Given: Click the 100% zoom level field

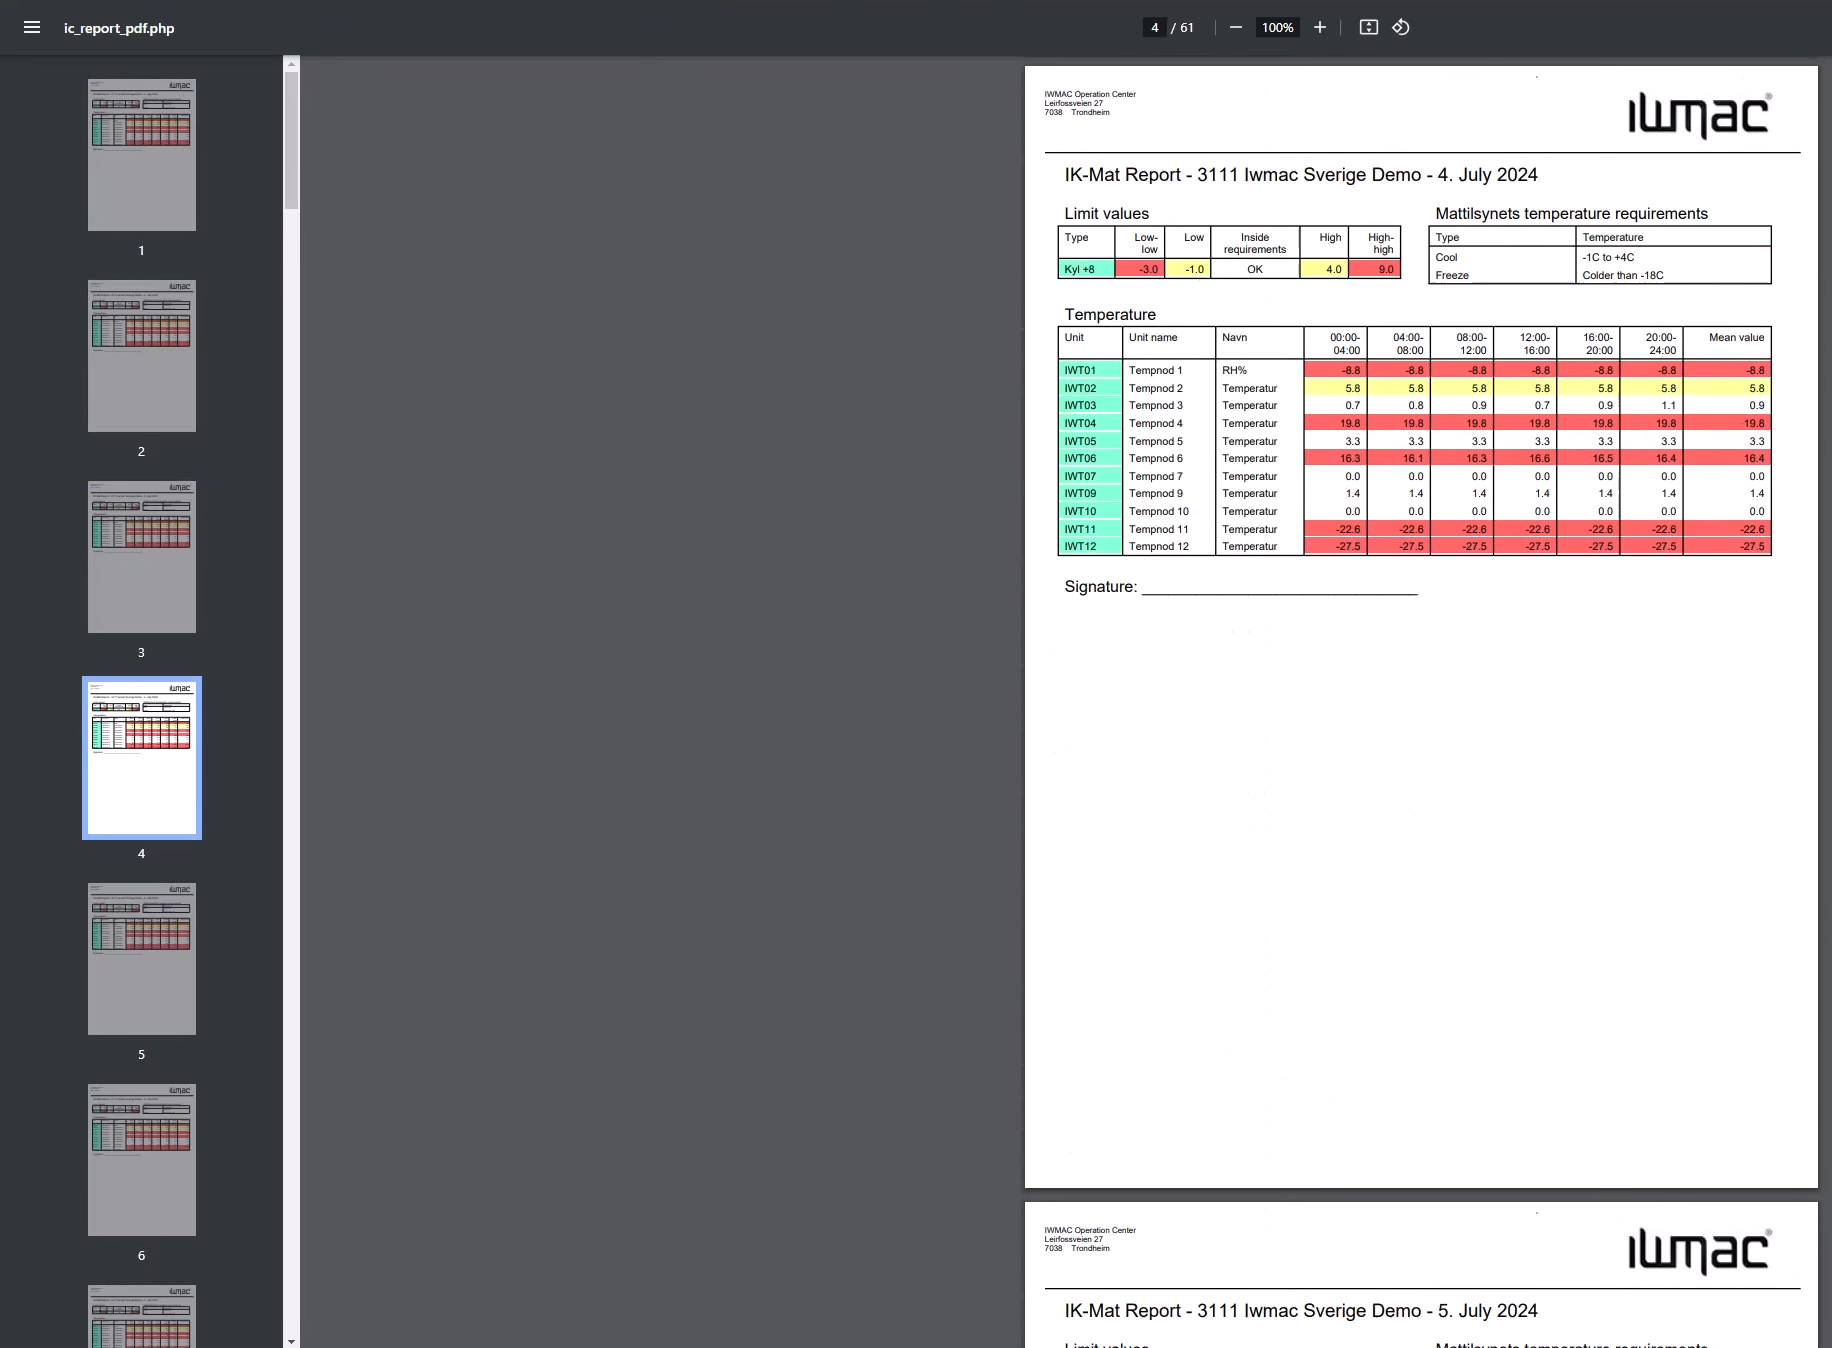Looking at the screenshot, I should pos(1277,28).
